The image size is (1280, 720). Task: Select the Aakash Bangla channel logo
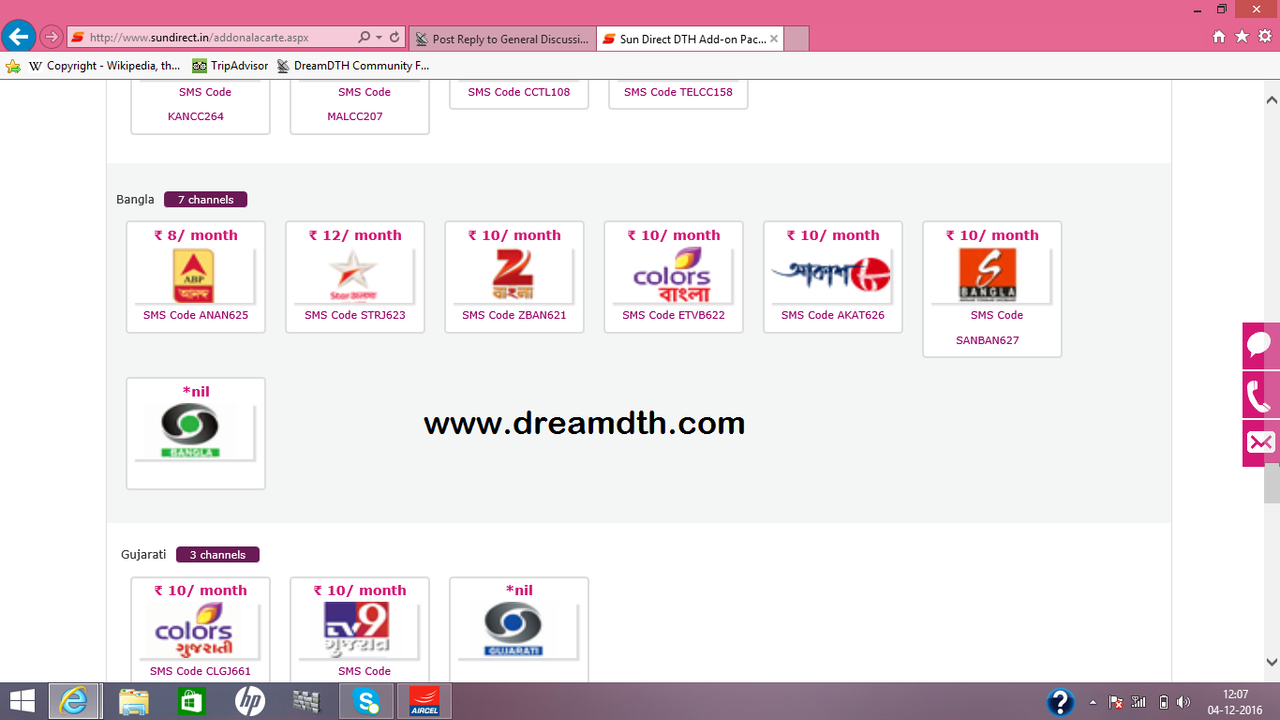(x=832, y=276)
